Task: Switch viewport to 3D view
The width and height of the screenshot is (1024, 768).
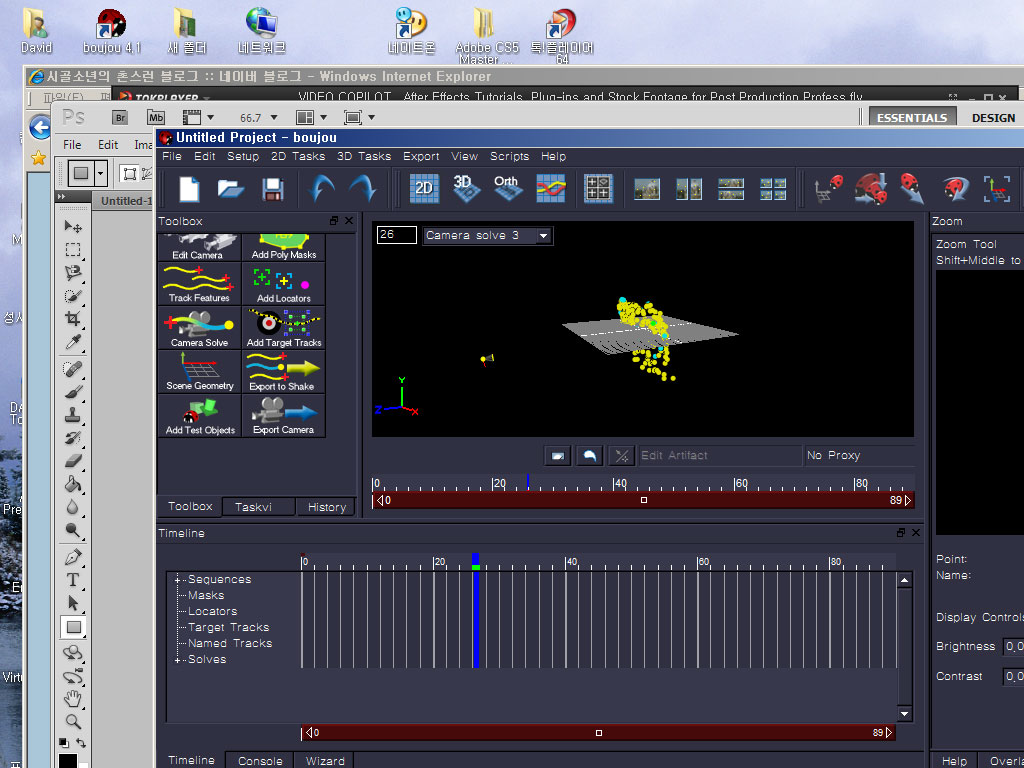Action: [466, 189]
